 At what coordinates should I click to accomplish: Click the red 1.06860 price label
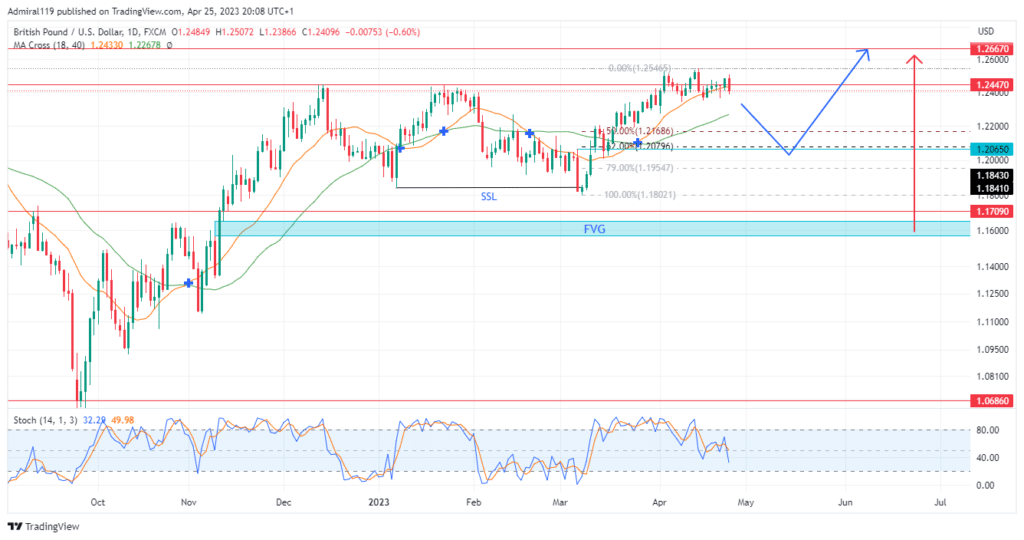tap(991, 401)
